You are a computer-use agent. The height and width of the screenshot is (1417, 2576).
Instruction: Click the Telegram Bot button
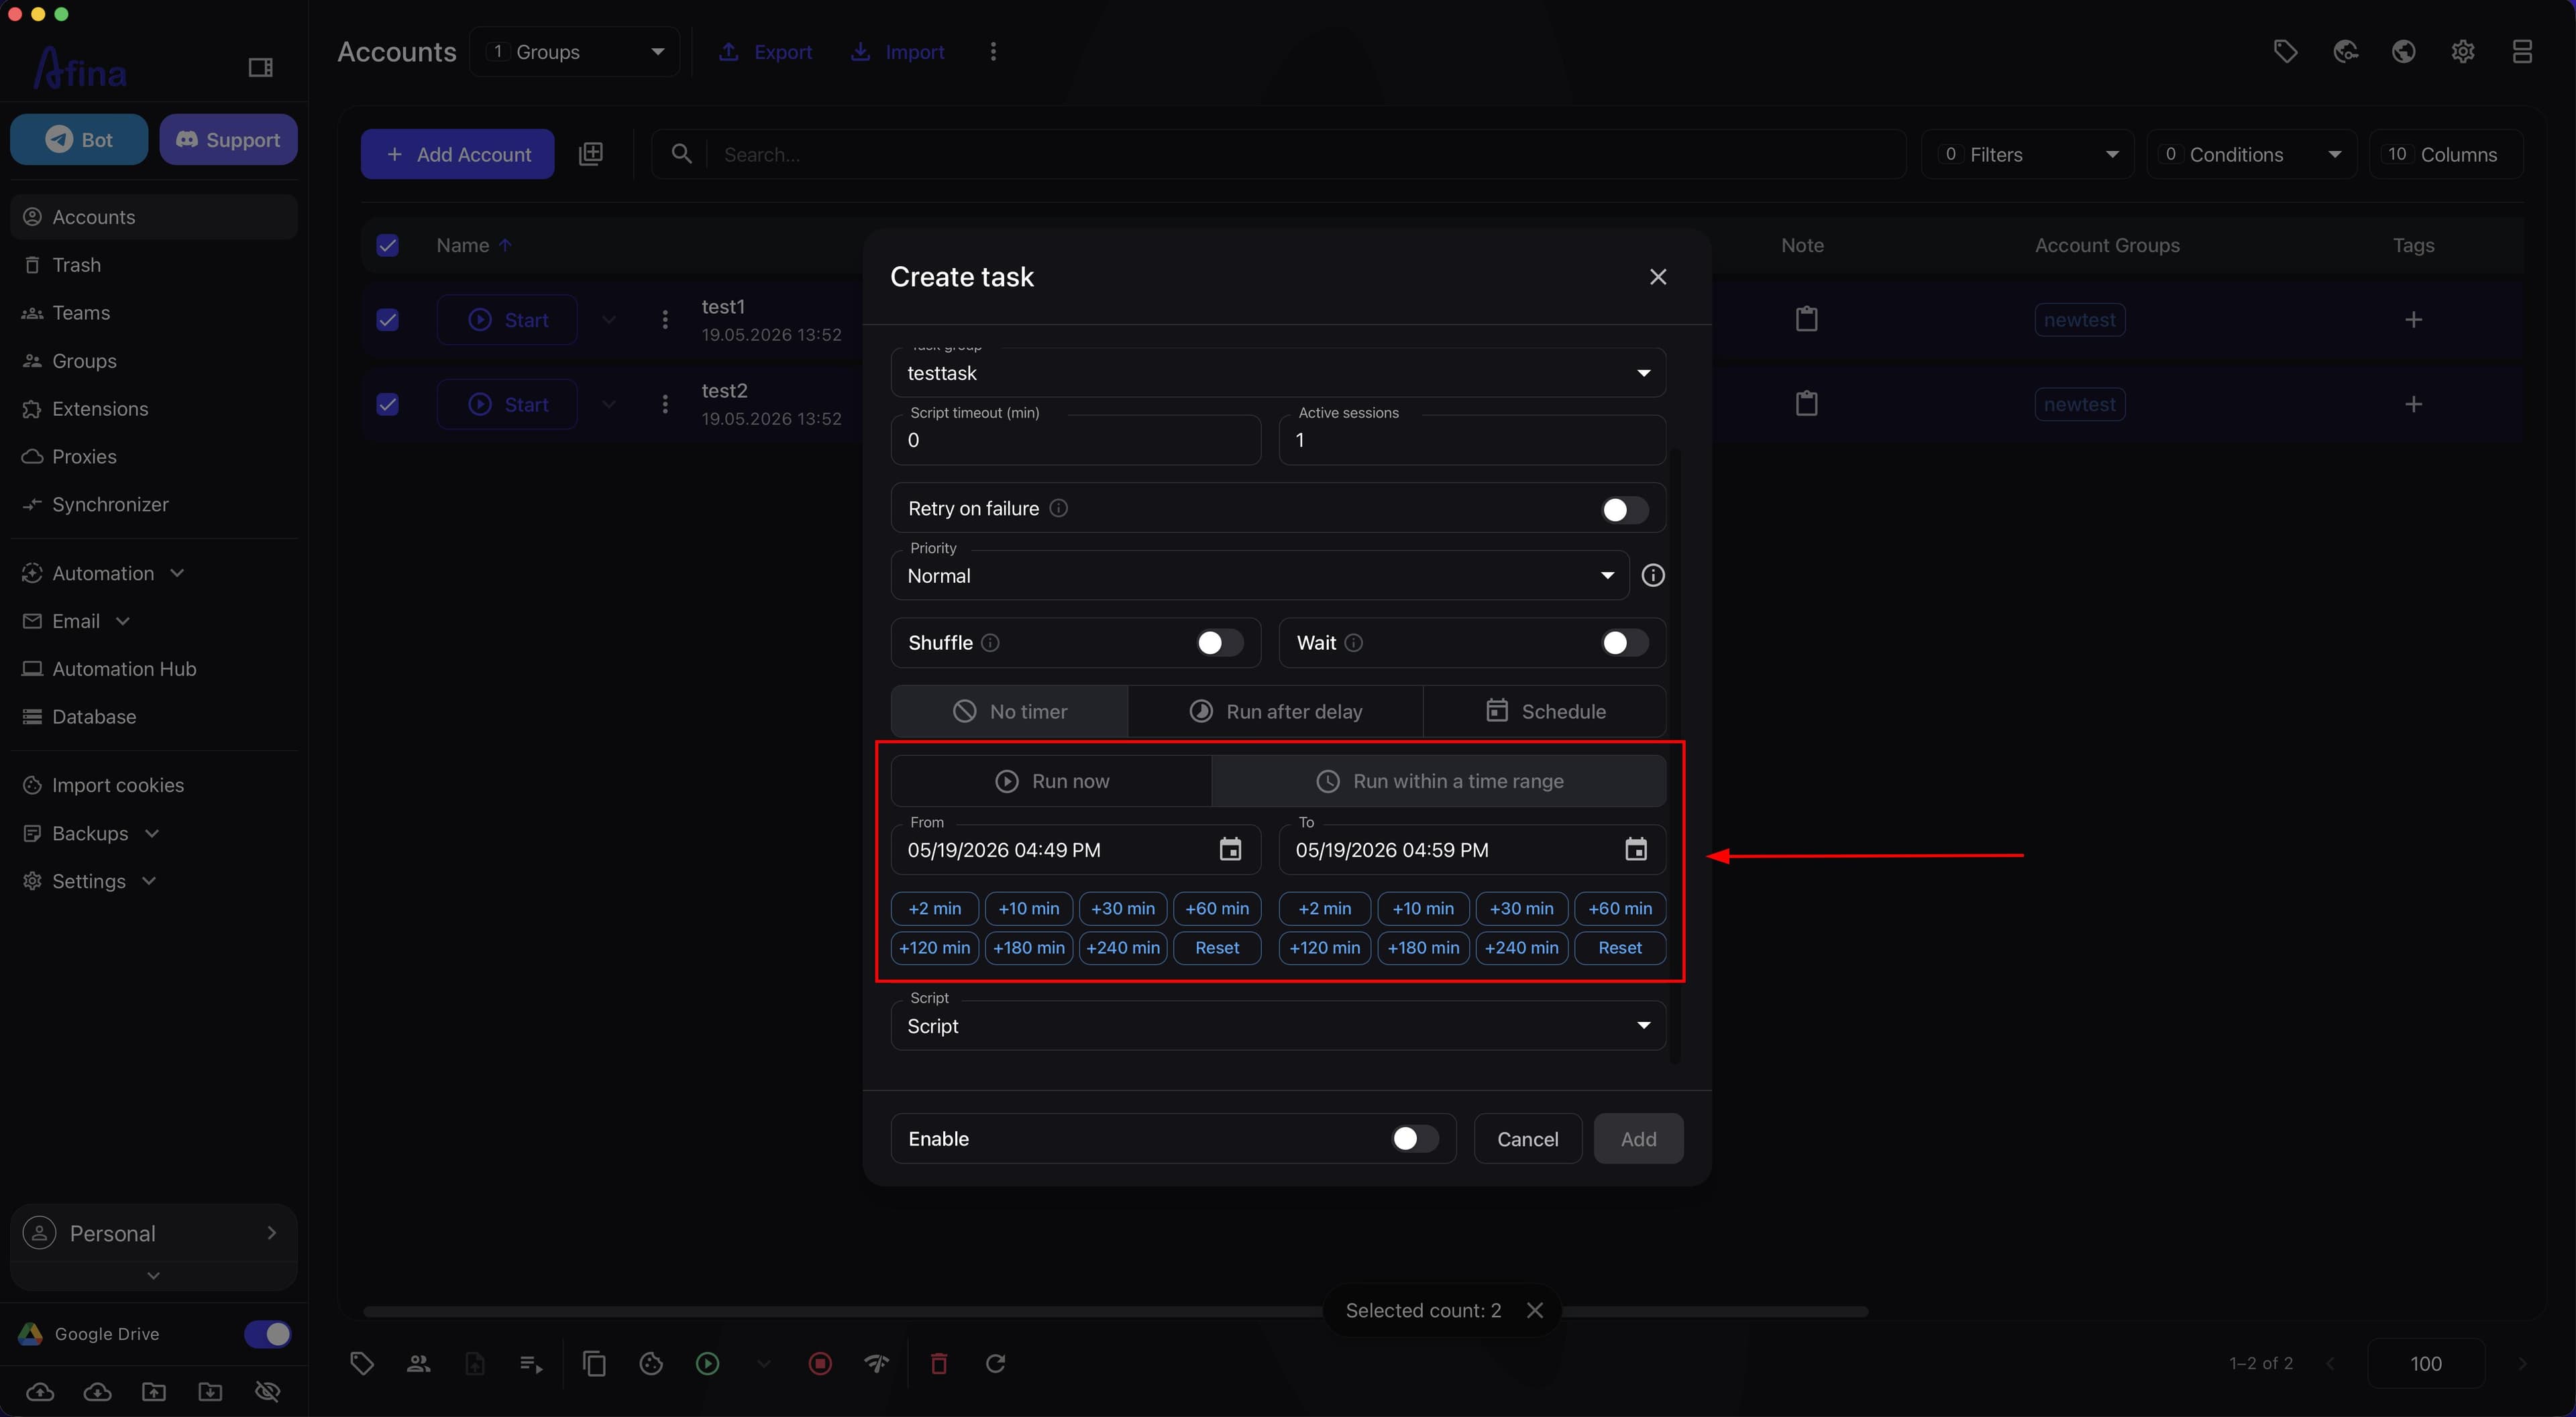[x=79, y=139]
